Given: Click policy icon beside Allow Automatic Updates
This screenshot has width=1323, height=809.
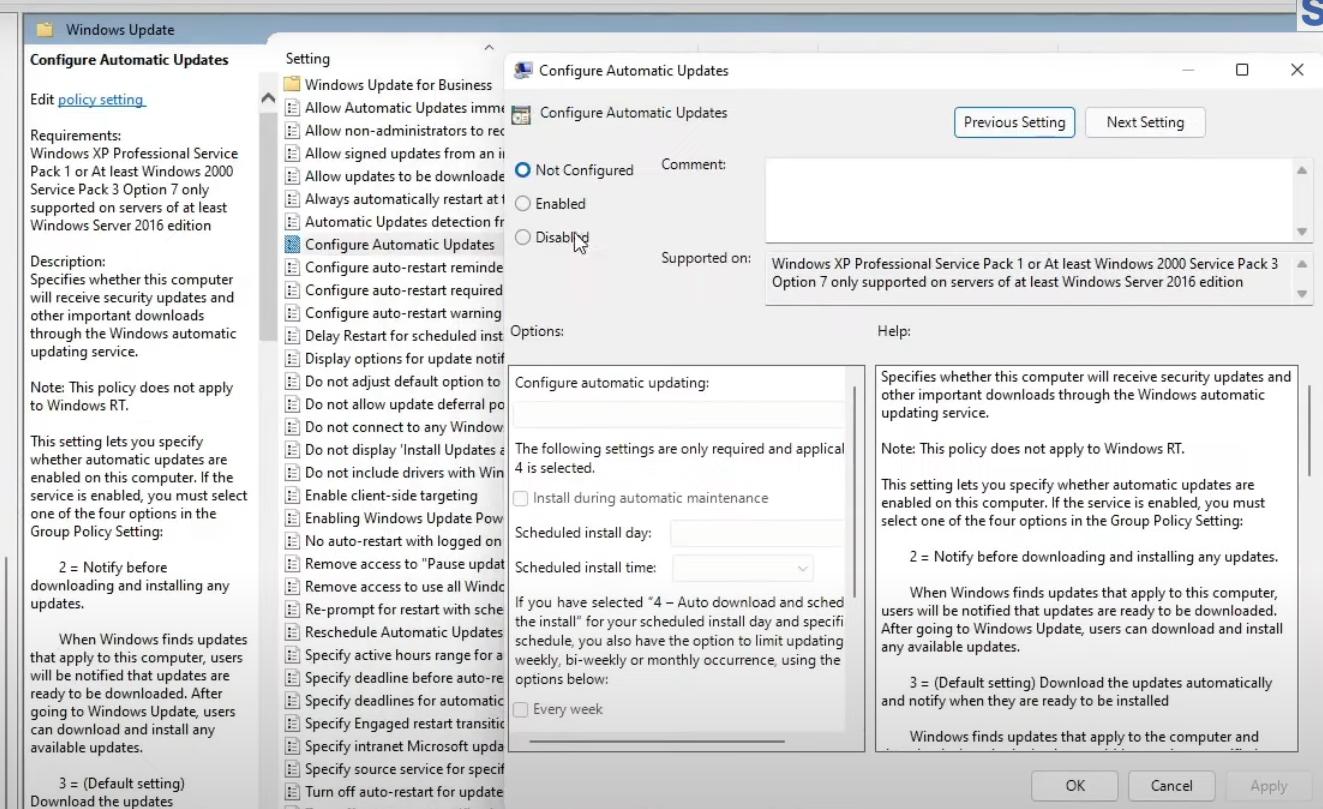Looking at the screenshot, I should [x=292, y=107].
